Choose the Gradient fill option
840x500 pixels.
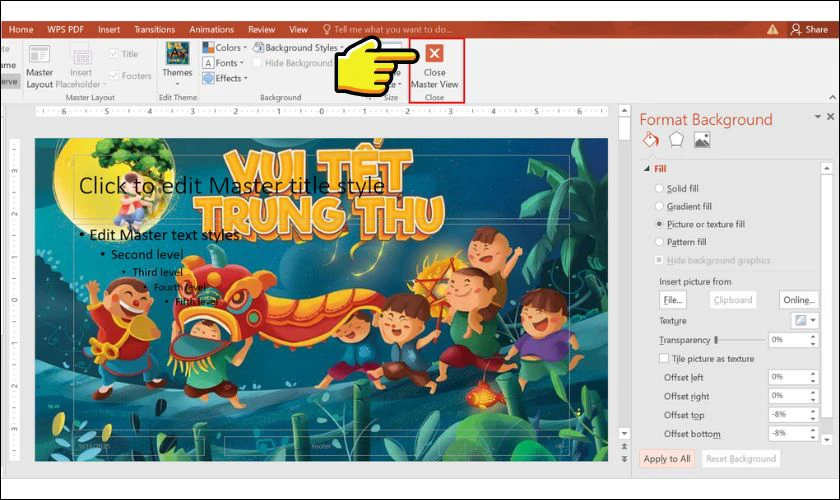point(658,206)
